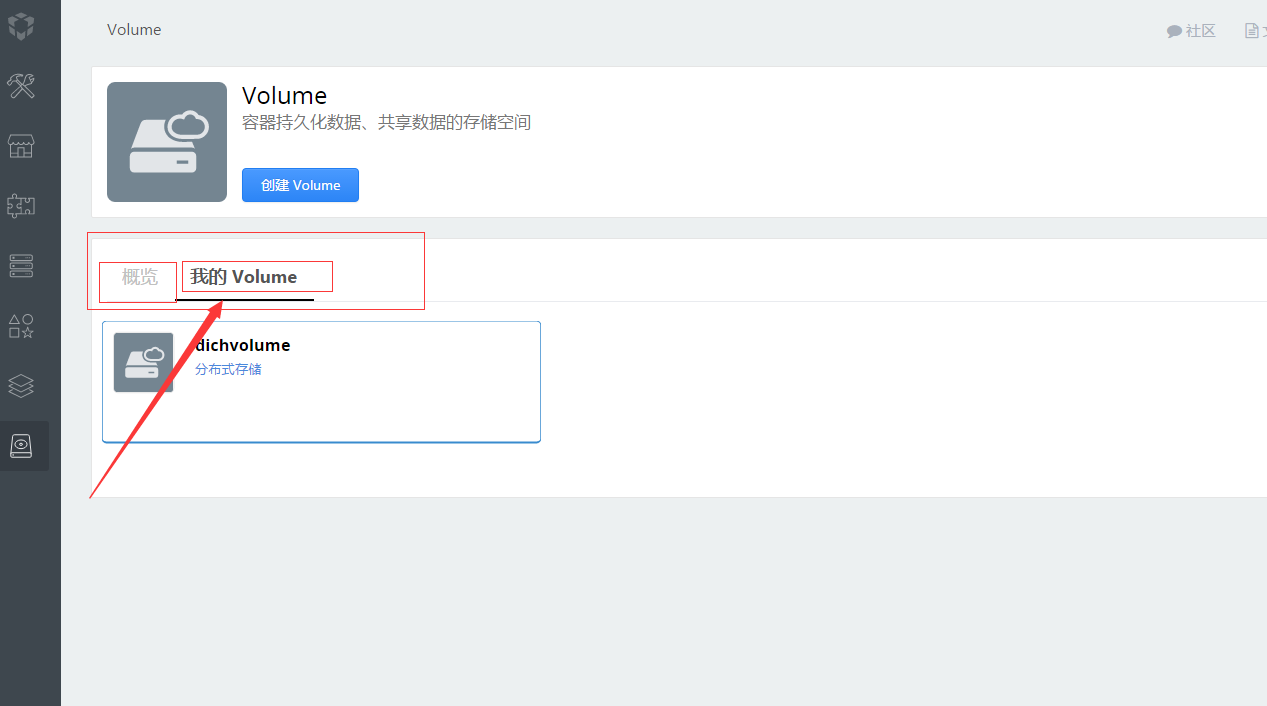
Task: Click the Volume heading title text
Action: coord(284,96)
